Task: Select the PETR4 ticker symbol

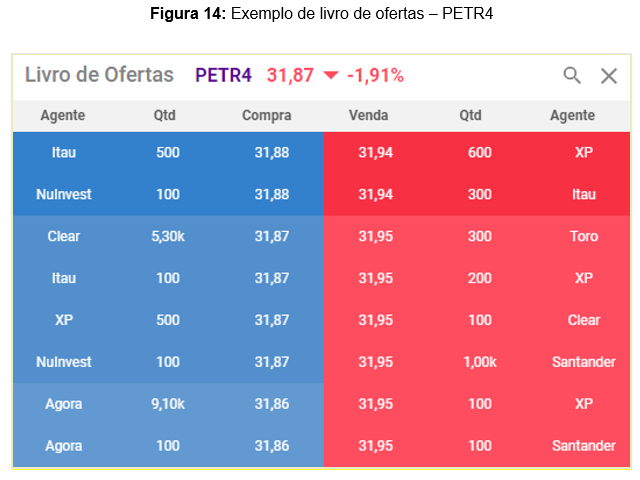Action: [x=223, y=75]
